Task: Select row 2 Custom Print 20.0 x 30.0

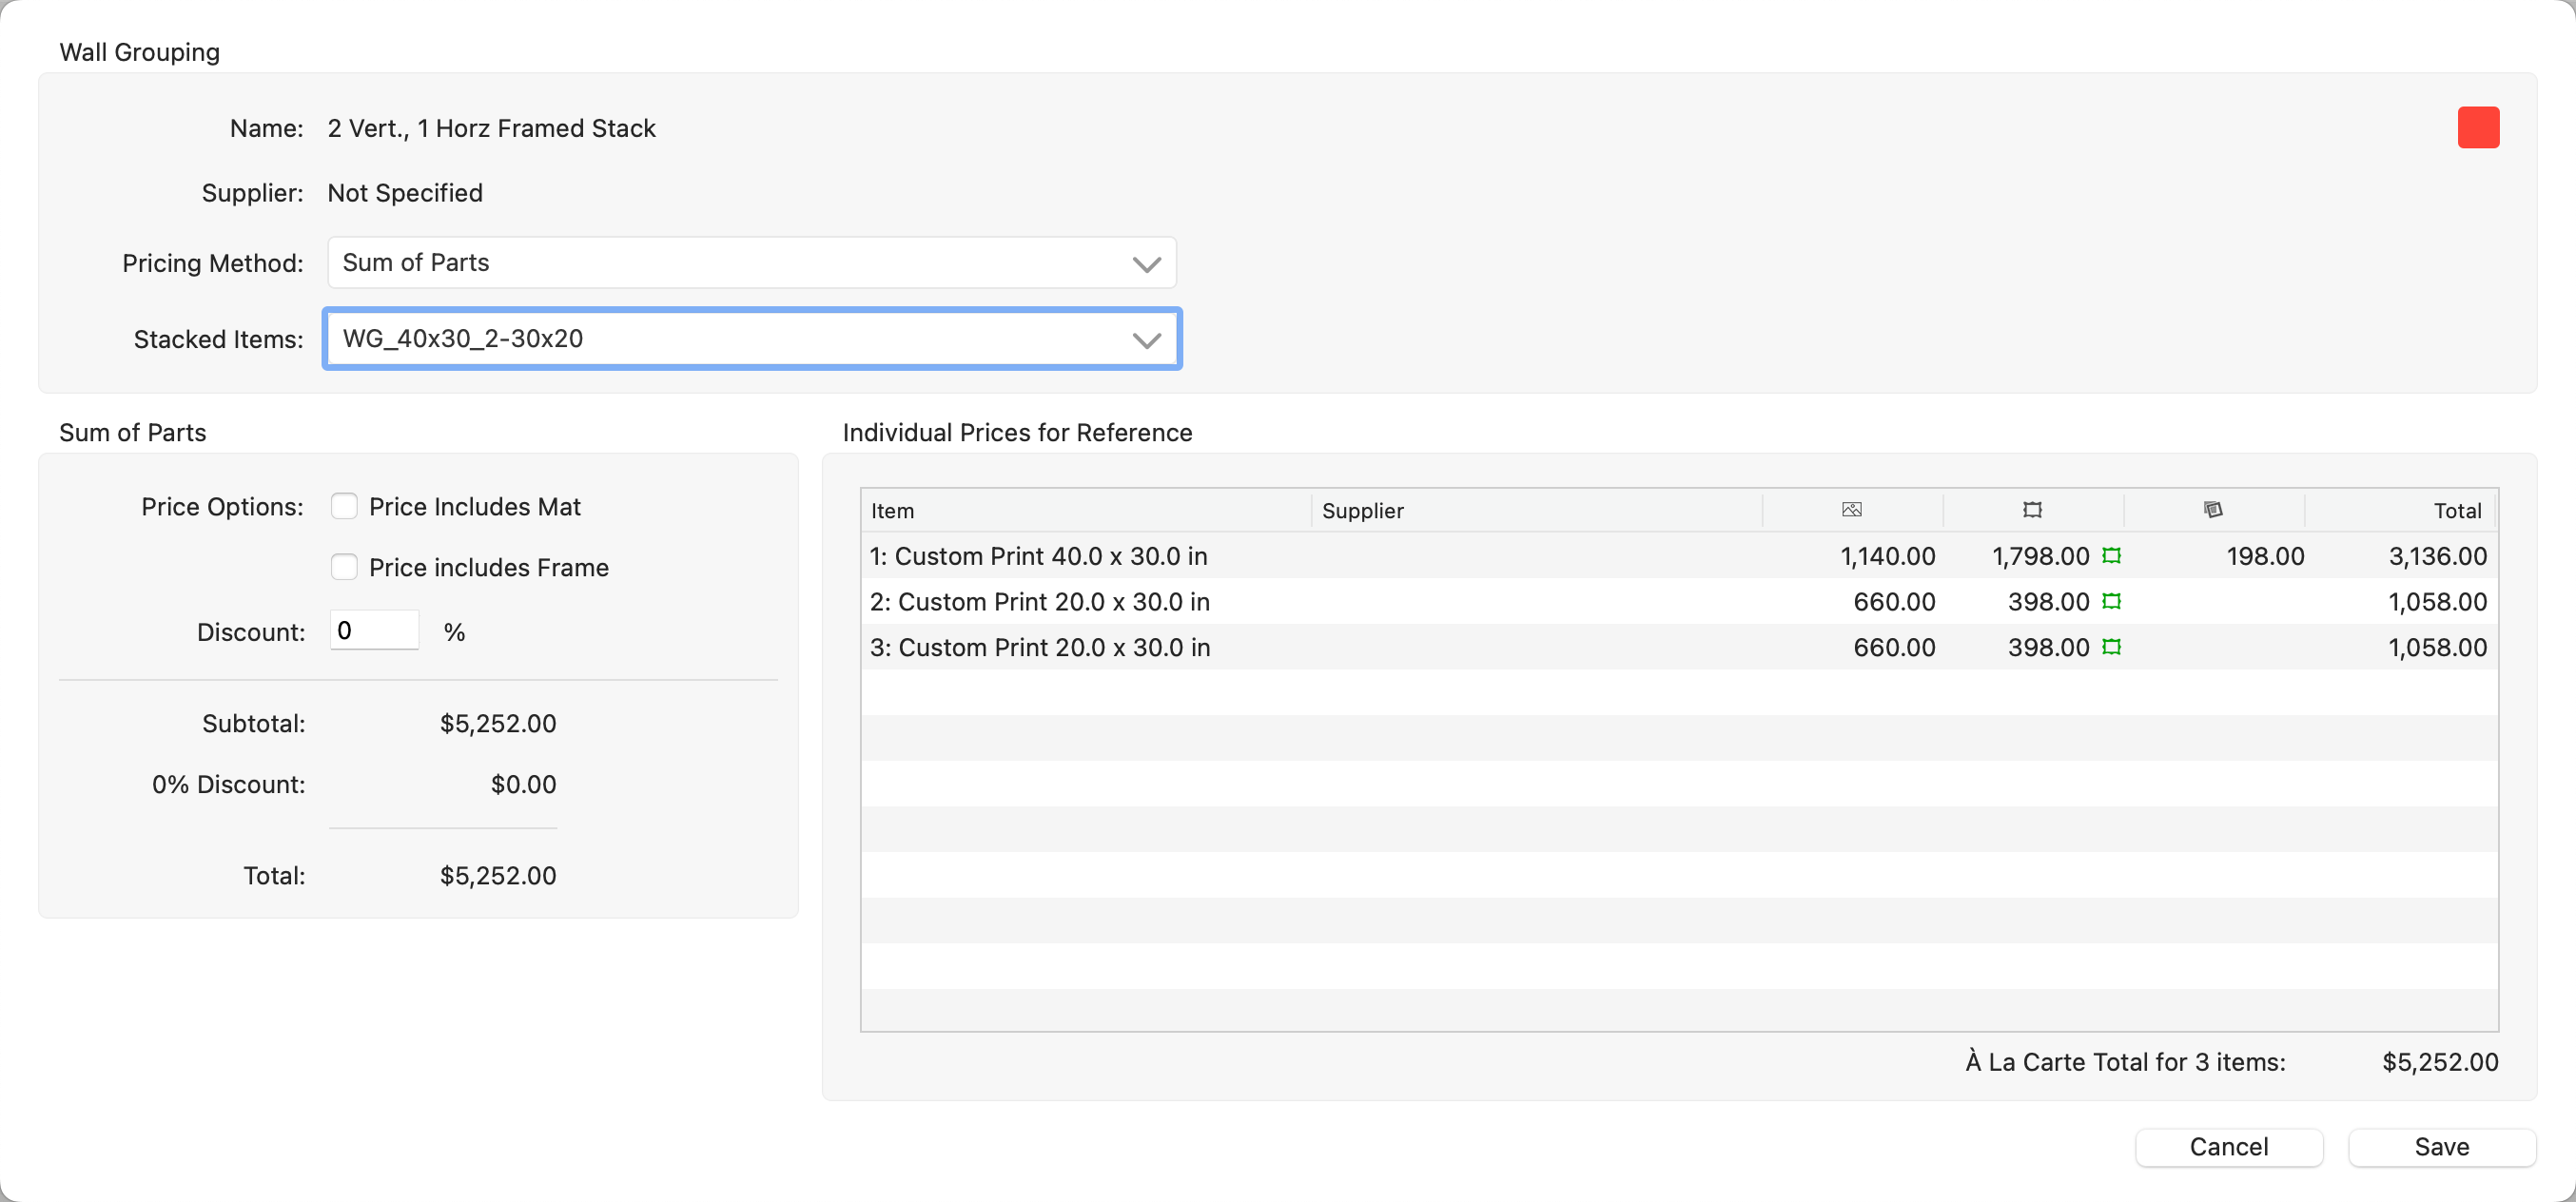Action: point(1040,602)
